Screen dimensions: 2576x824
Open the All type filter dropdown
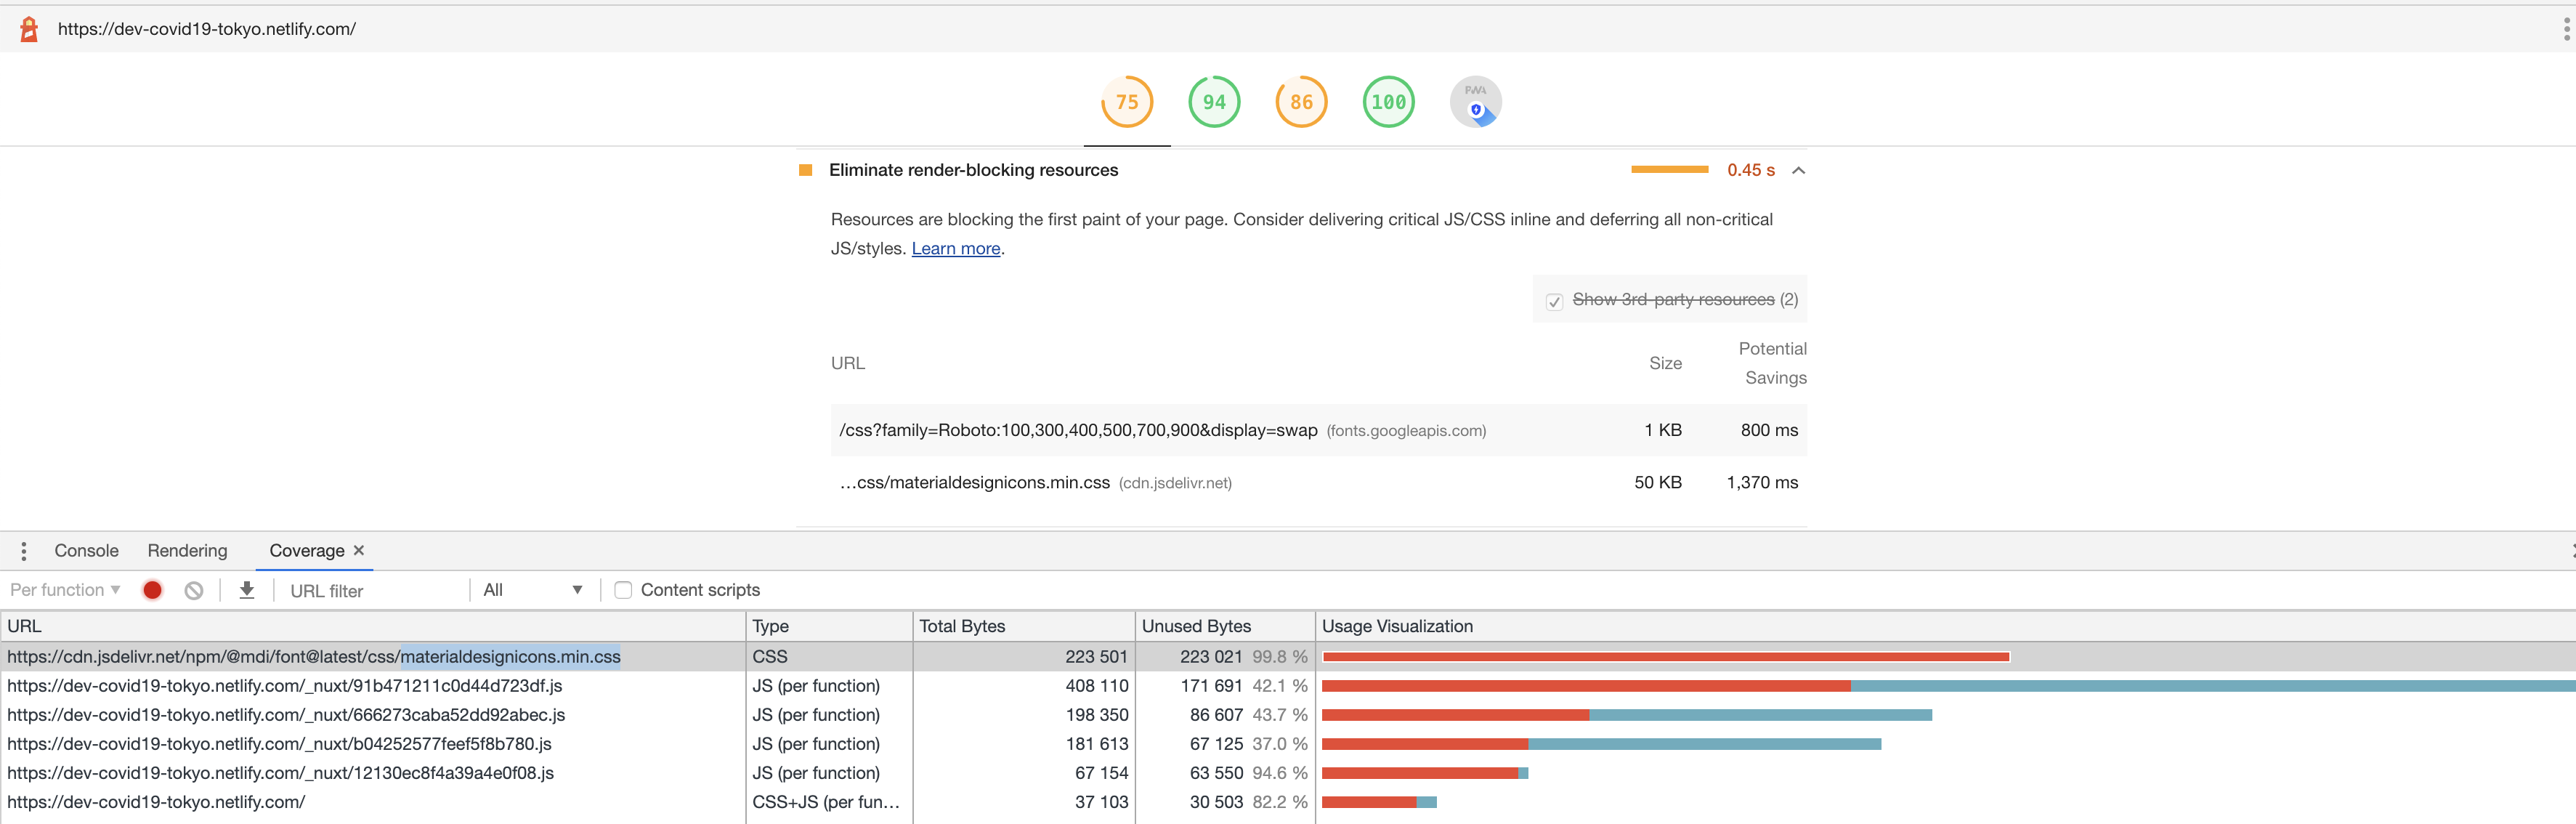[532, 590]
